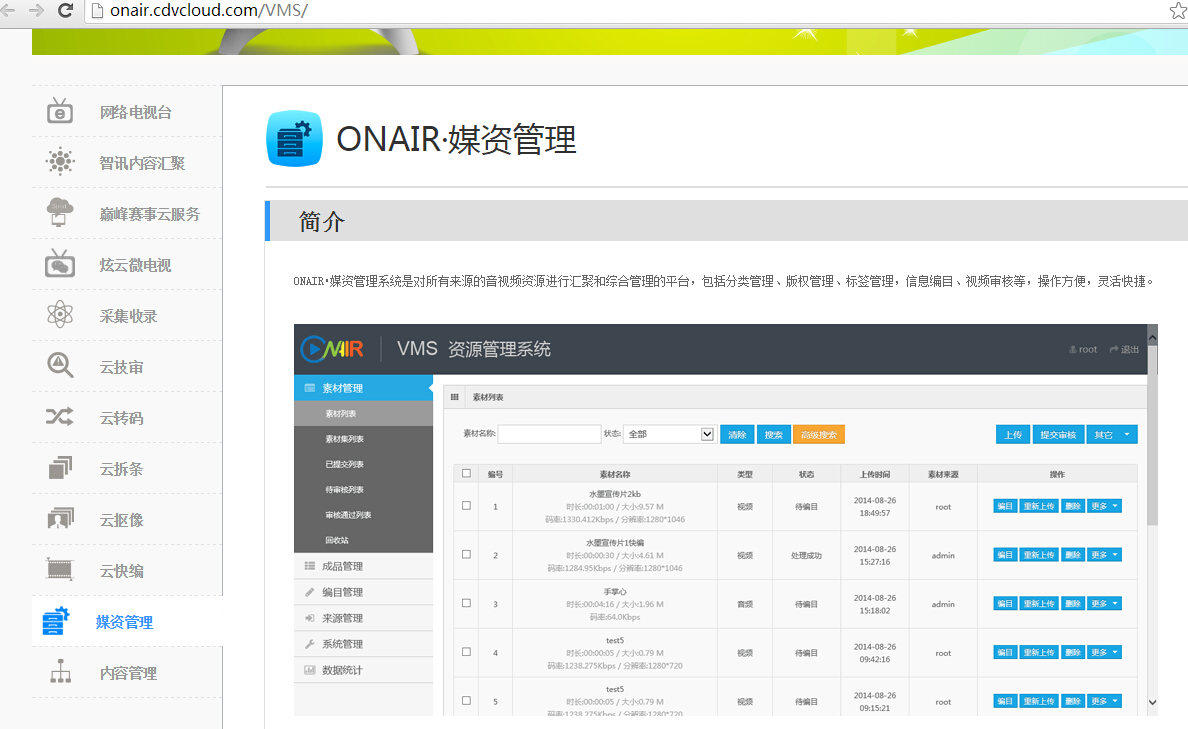Click the grid icon beside 素材列表 title
Screen dimensions: 1188x729
coord(455,397)
